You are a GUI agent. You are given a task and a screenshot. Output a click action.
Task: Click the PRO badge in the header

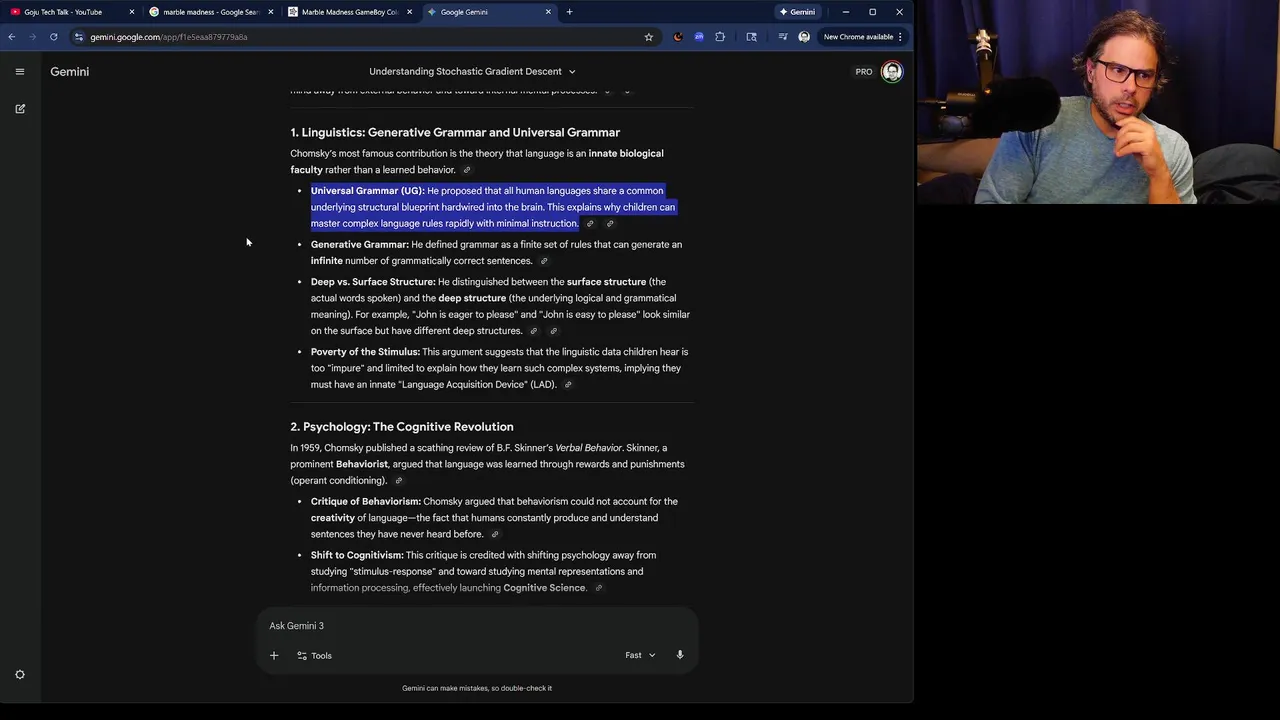tap(864, 72)
